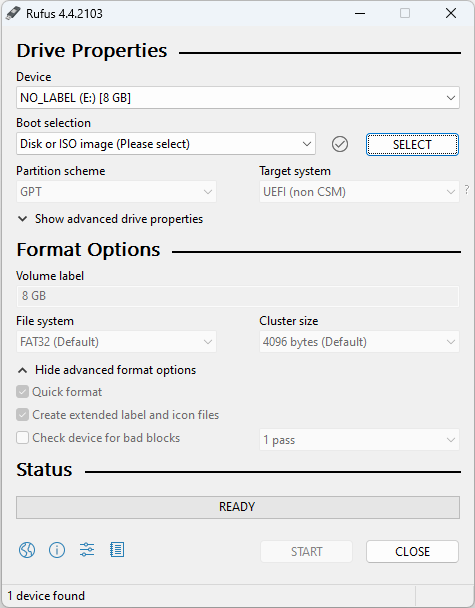Image resolution: width=475 pixels, height=608 pixels.
Task: Click the target system help question mark
Action: click(467, 190)
